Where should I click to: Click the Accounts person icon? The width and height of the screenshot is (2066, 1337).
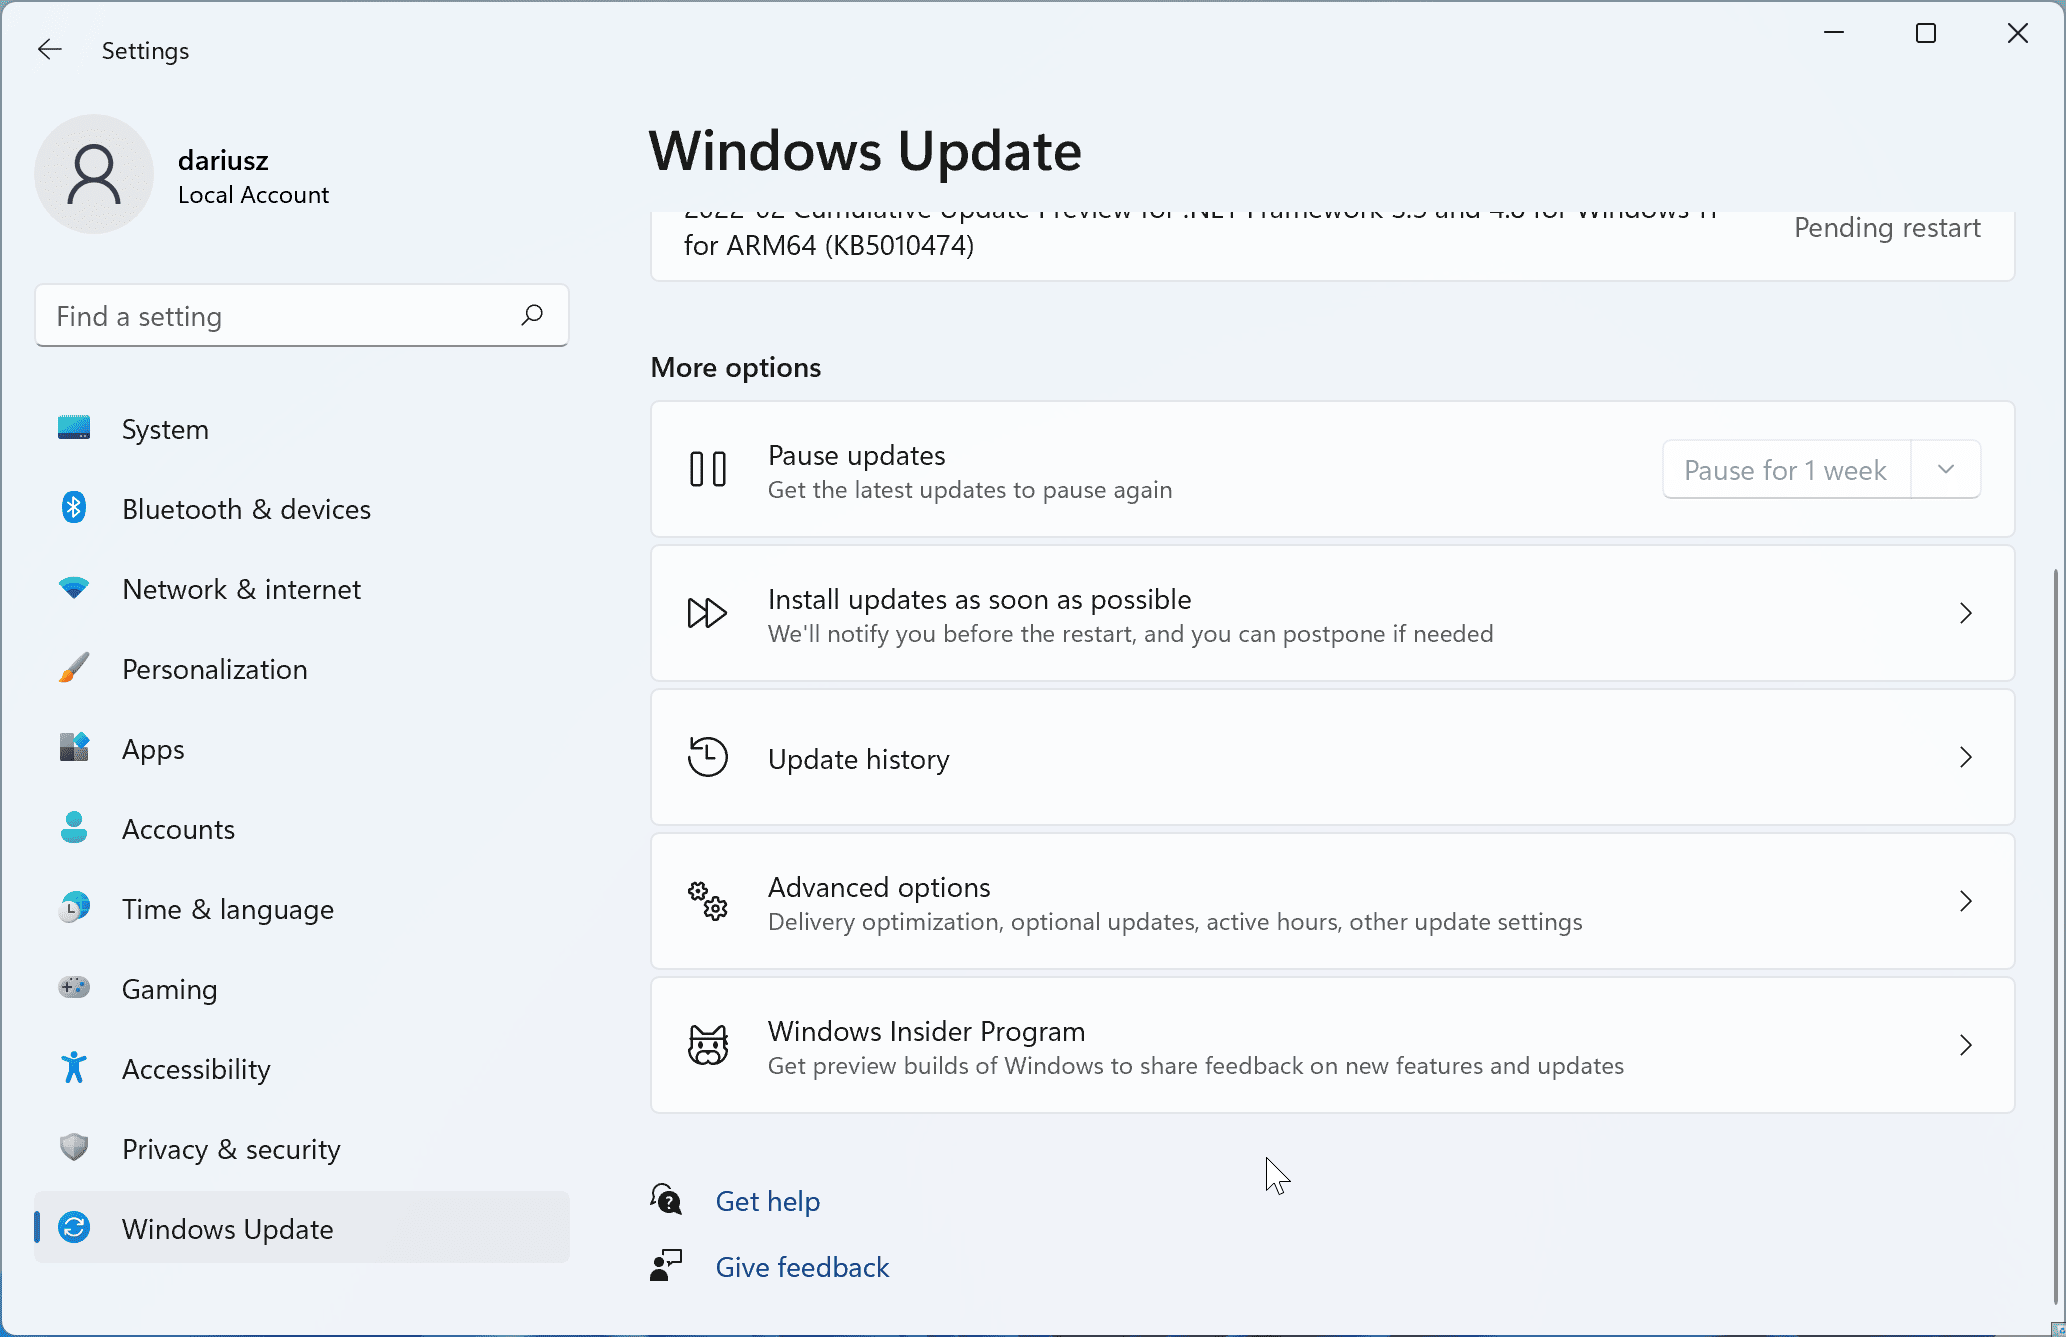click(74, 828)
